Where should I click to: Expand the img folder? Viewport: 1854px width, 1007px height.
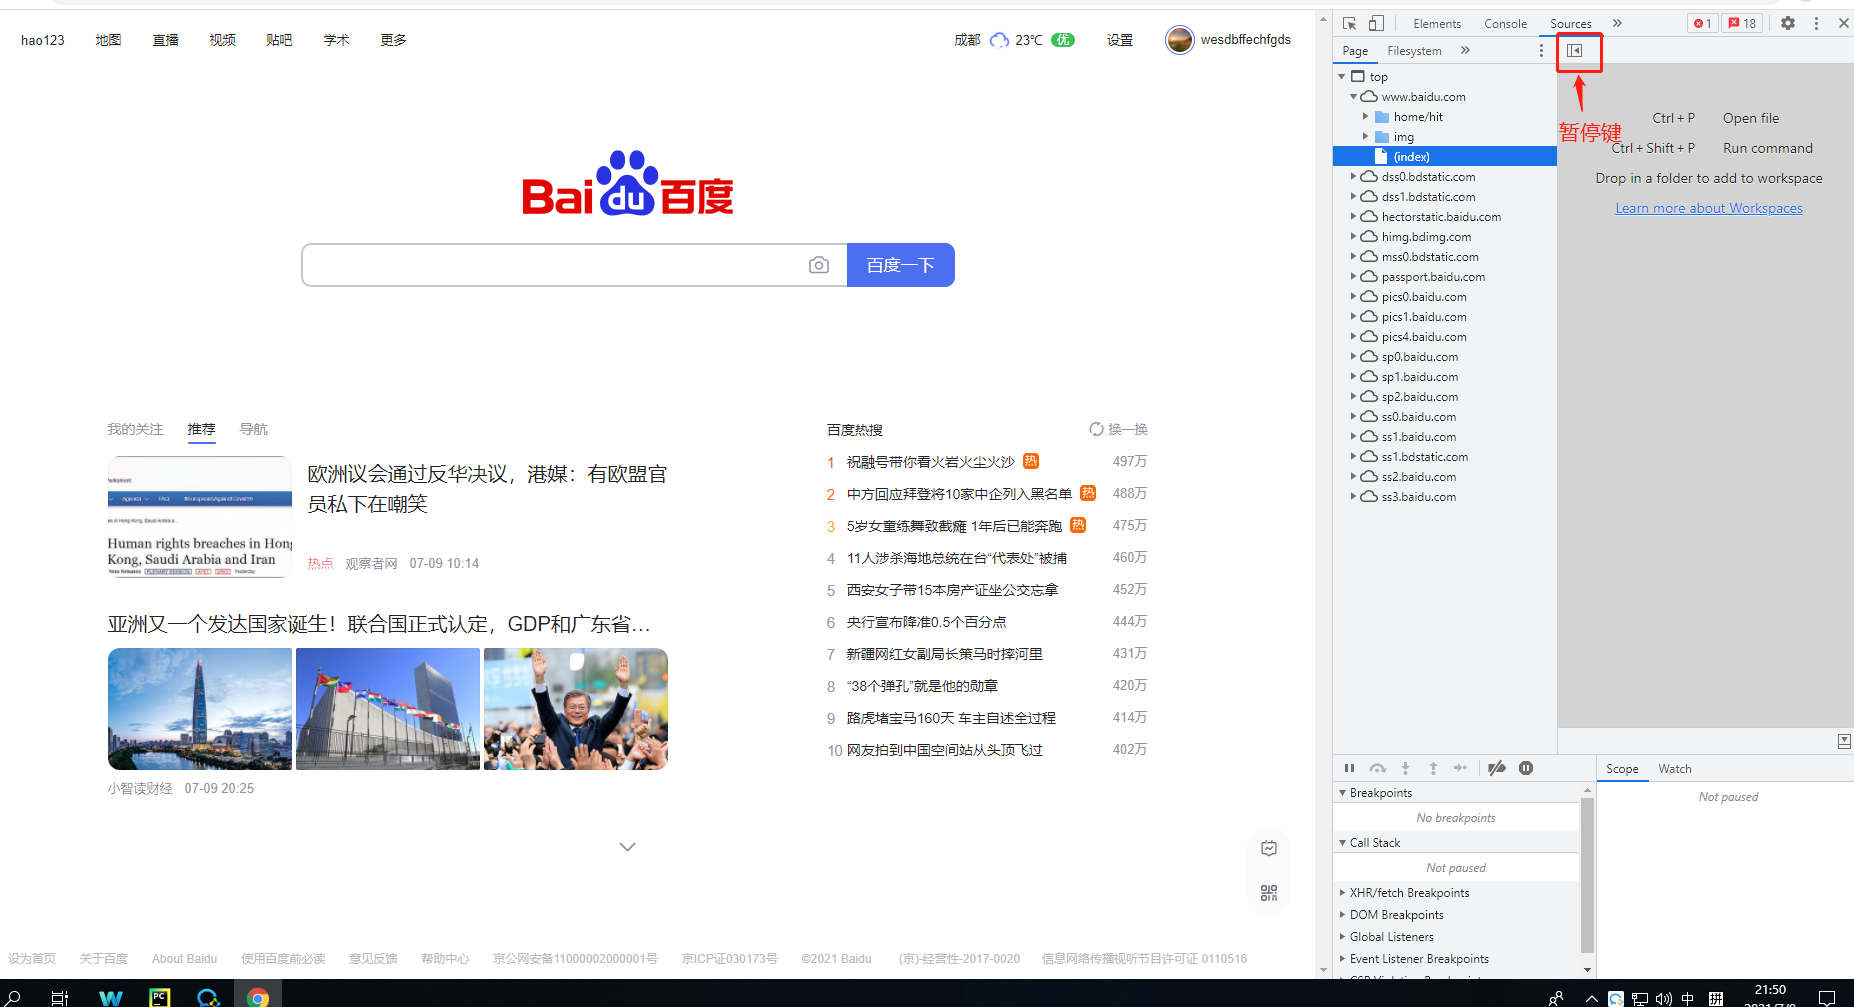pos(1365,137)
